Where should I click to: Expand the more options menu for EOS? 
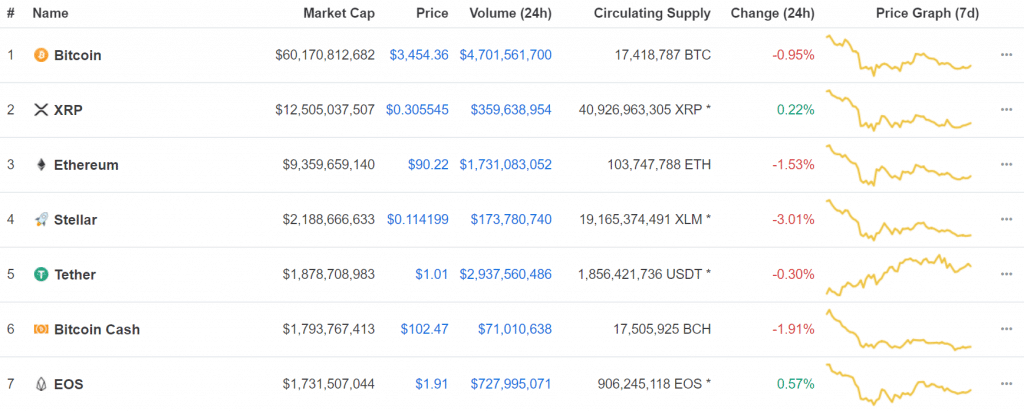pyautogui.click(x=1006, y=384)
